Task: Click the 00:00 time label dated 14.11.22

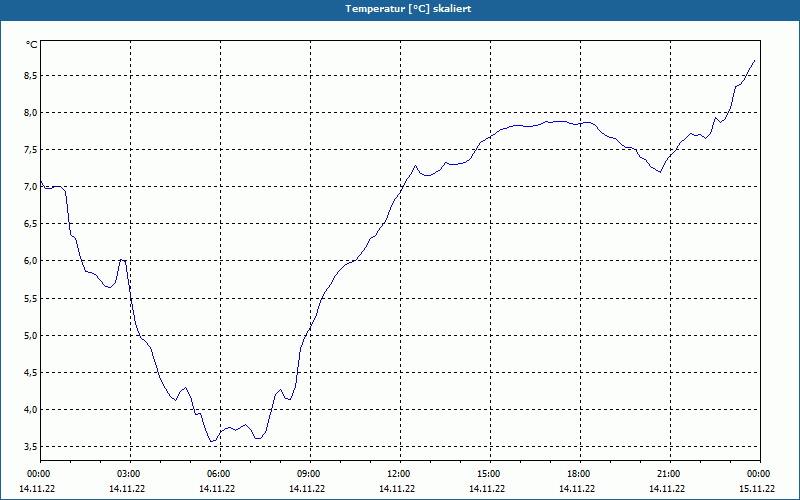Action: coord(38,474)
